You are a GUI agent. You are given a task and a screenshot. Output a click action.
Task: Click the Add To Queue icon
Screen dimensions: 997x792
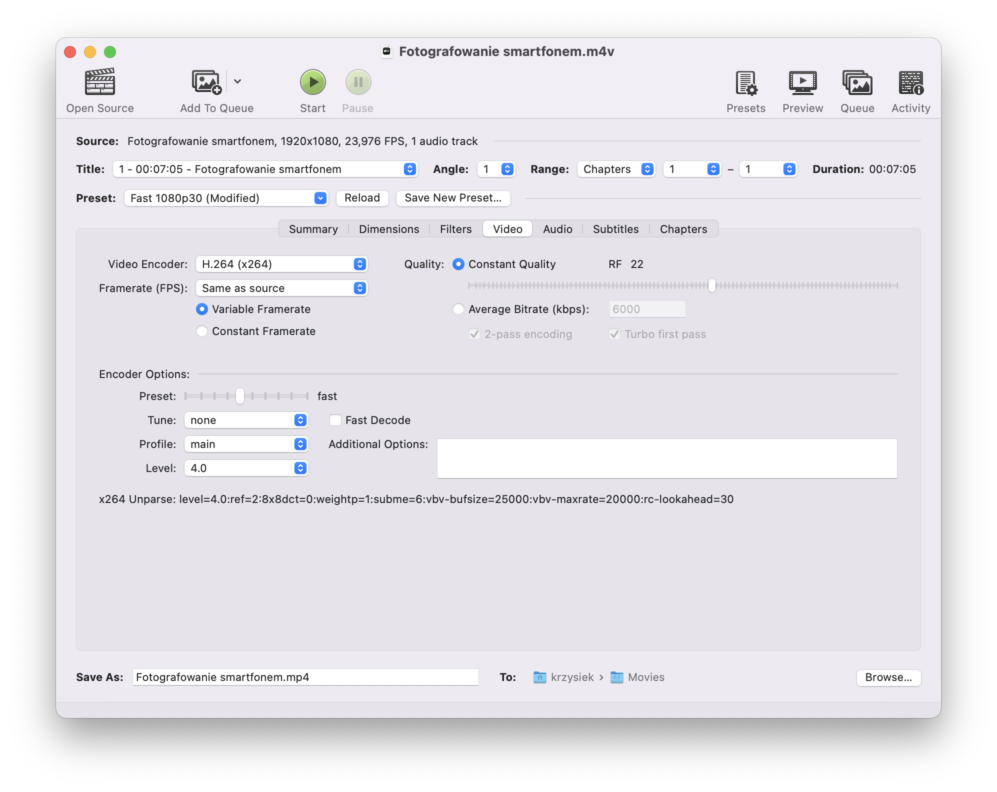[x=207, y=82]
